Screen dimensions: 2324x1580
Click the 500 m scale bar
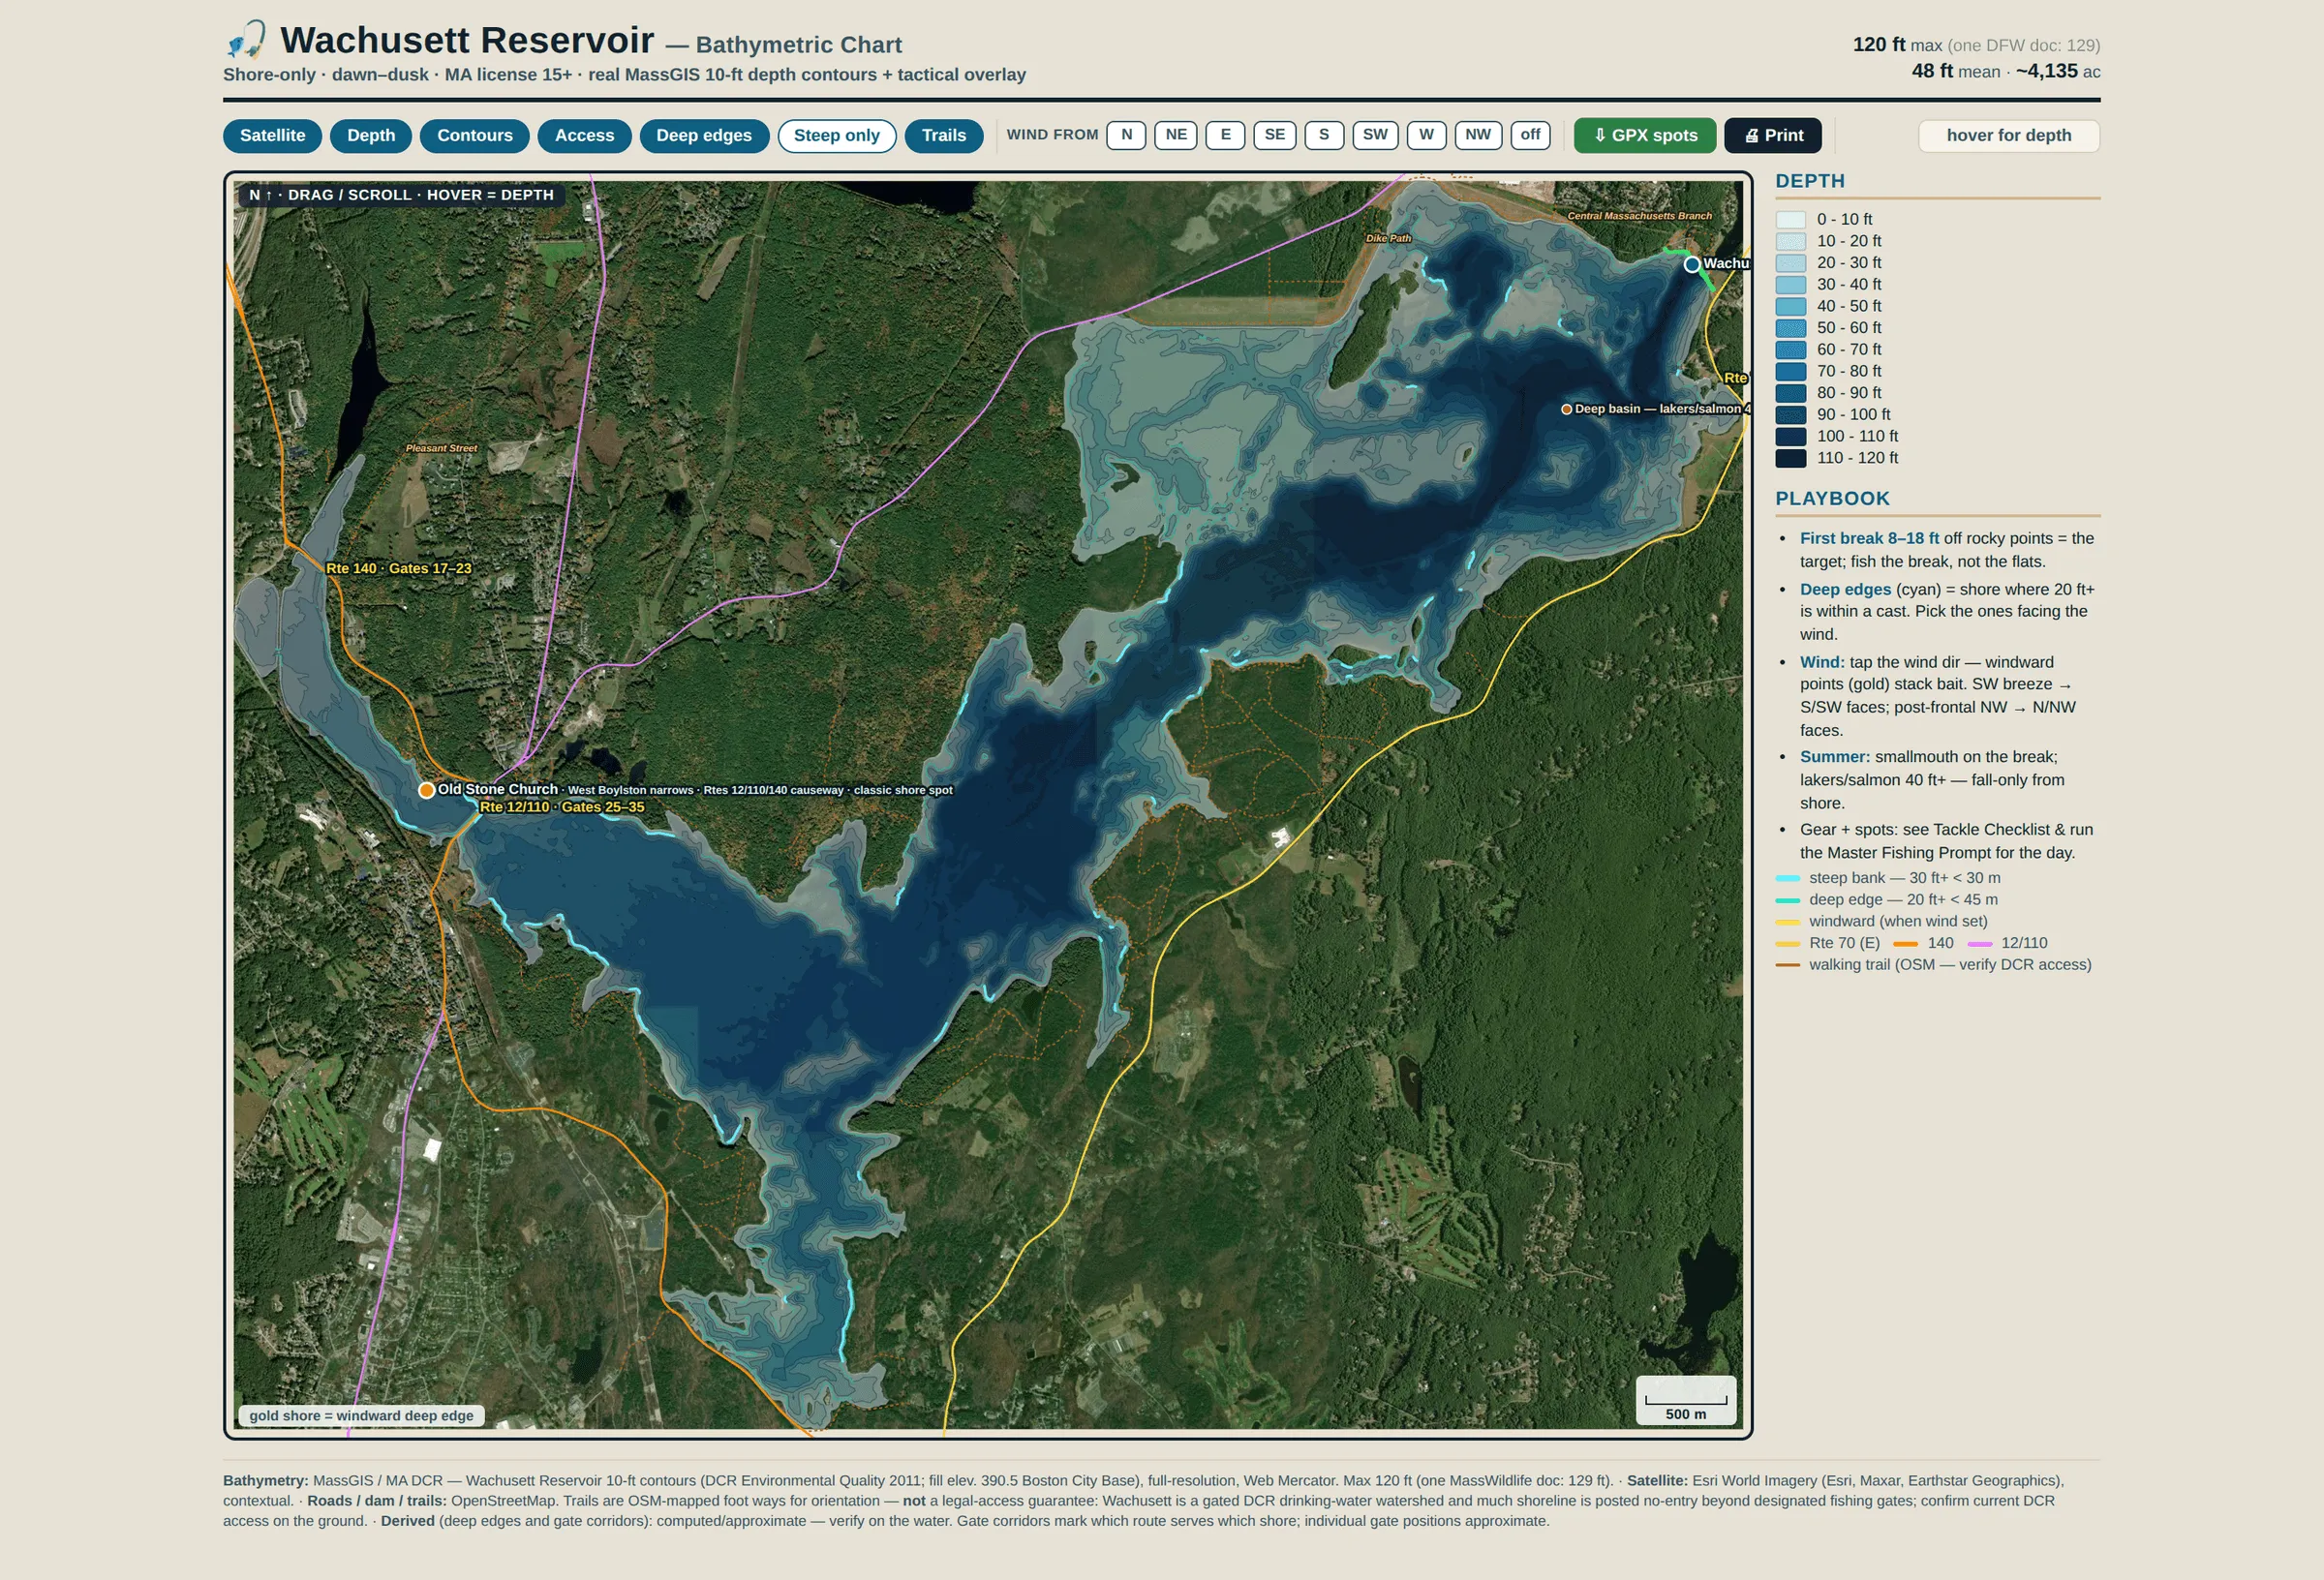pos(1685,1401)
